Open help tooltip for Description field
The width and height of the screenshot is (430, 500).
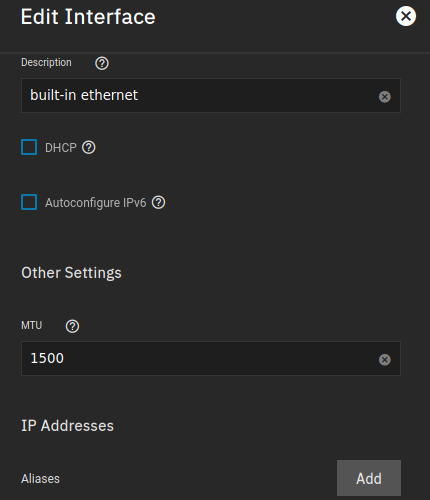click(102, 63)
